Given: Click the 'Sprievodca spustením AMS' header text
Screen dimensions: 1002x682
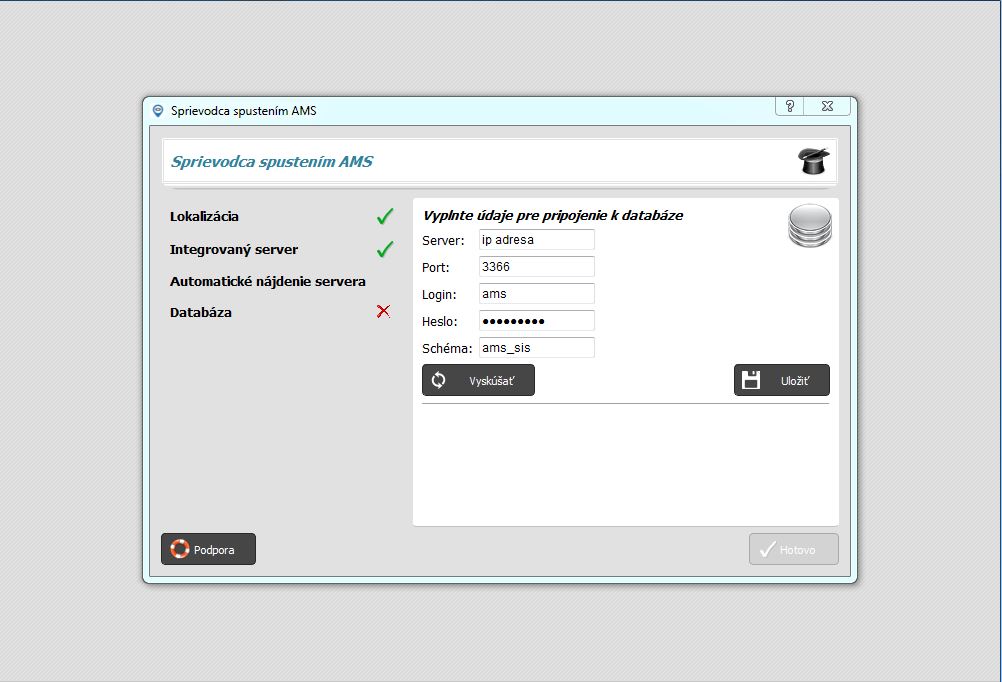Looking at the screenshot, I should [272, 162].
